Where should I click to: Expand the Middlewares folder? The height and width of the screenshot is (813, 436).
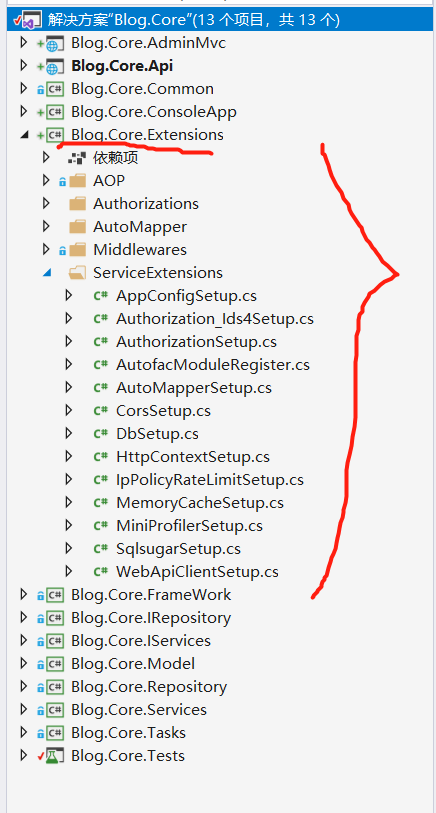(x=47, y=250)
